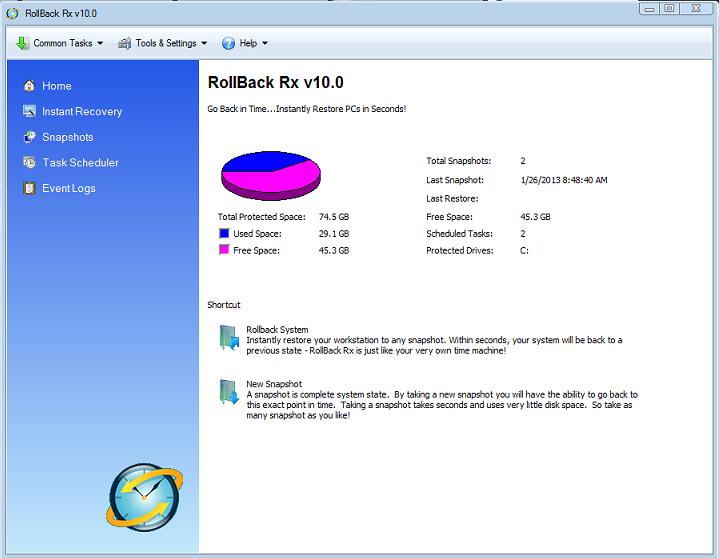Open the Tools & Settings menu
719x558 pixels.
(163, 43)
